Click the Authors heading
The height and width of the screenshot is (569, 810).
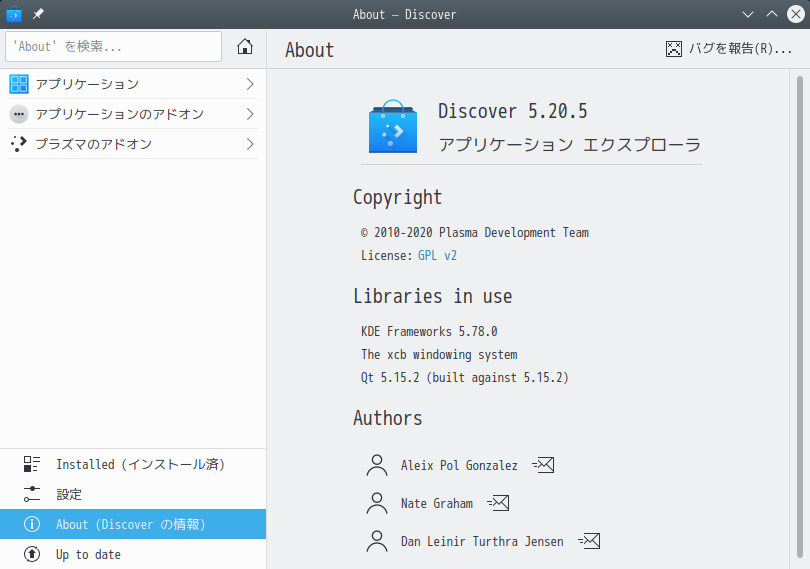[x=387, y=418]
